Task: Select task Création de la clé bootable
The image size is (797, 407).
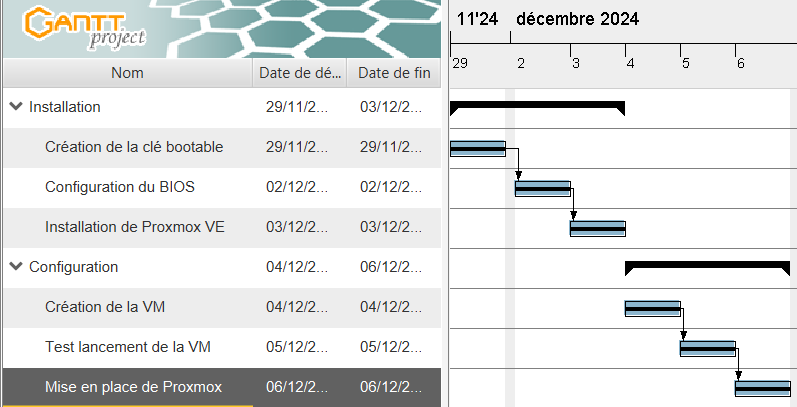Action: pyautogui.click(x=133, y=147)
